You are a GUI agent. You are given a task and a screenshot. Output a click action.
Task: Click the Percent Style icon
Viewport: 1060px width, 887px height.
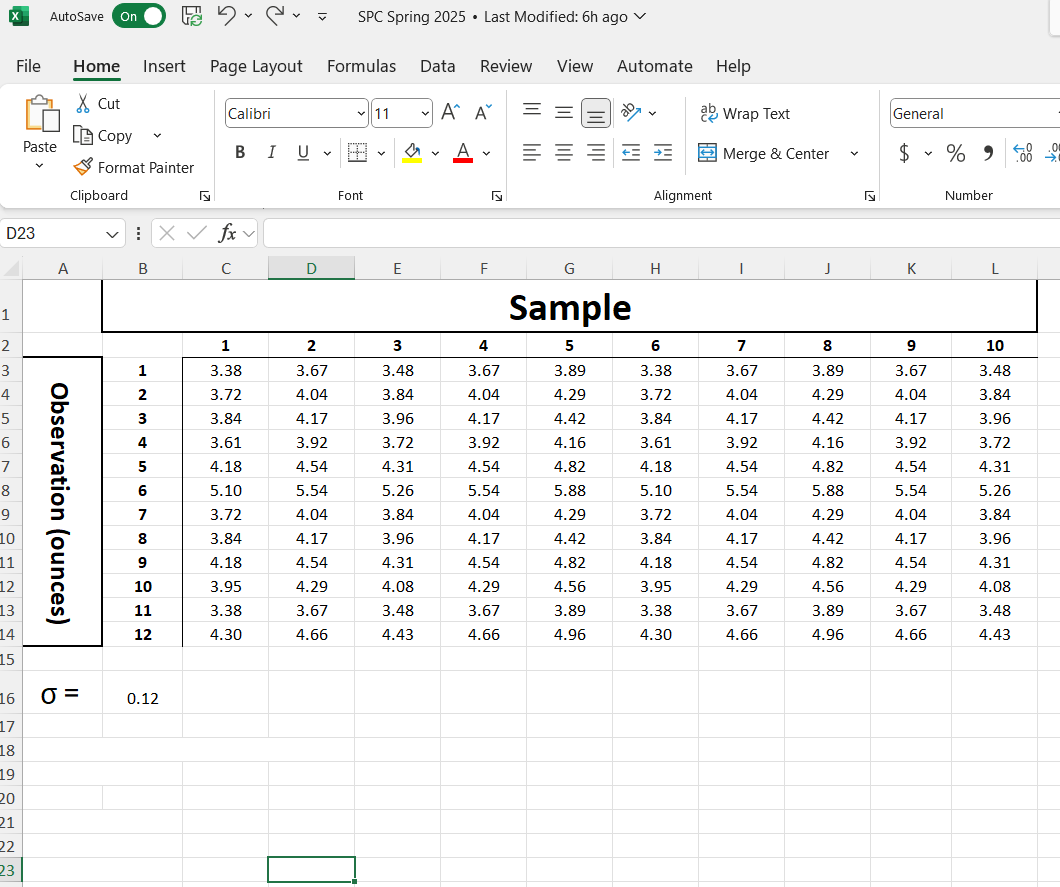(x=955, y=153)
